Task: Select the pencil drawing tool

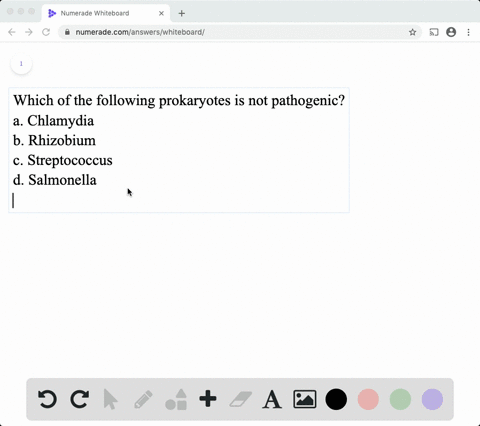Action: click(143, 399)
